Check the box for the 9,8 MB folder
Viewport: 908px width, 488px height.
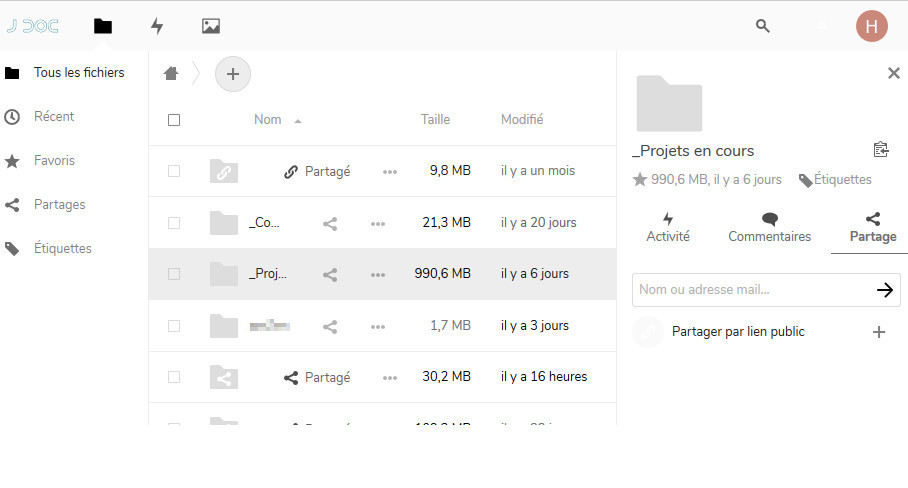[174, 171]
